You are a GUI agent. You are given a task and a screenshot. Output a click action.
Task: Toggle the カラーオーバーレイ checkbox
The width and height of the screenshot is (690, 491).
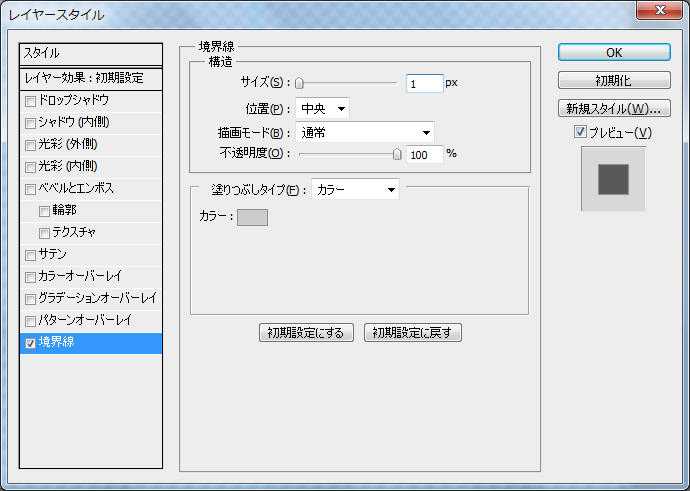30,278
